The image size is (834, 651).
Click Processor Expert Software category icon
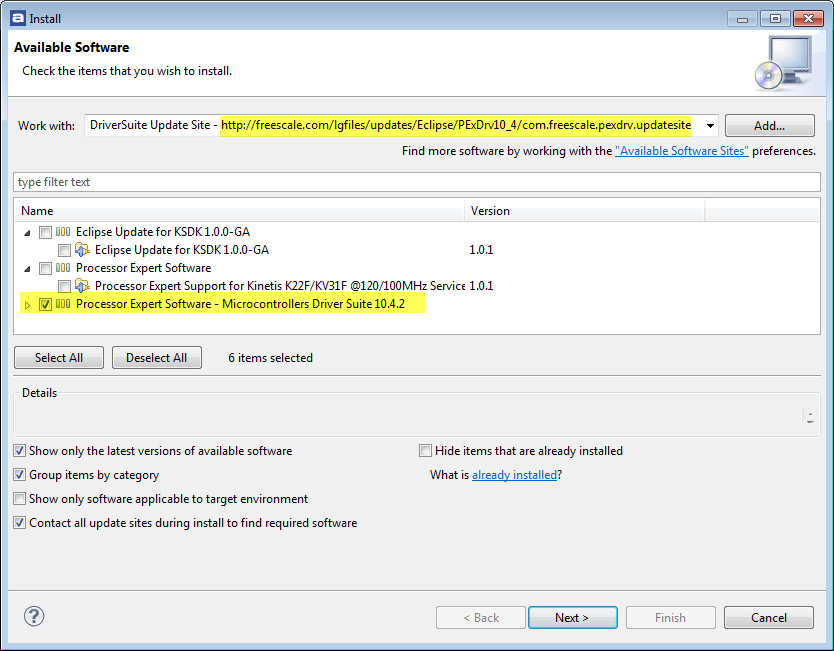point(63,268)
